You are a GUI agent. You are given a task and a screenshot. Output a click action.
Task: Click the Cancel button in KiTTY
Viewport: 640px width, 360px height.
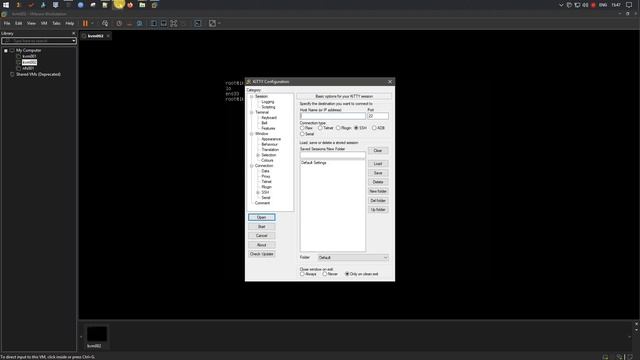262,236
